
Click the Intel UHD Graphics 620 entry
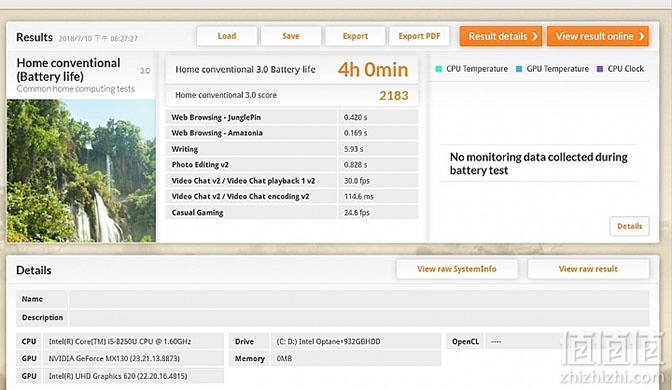tap(118, 376)
